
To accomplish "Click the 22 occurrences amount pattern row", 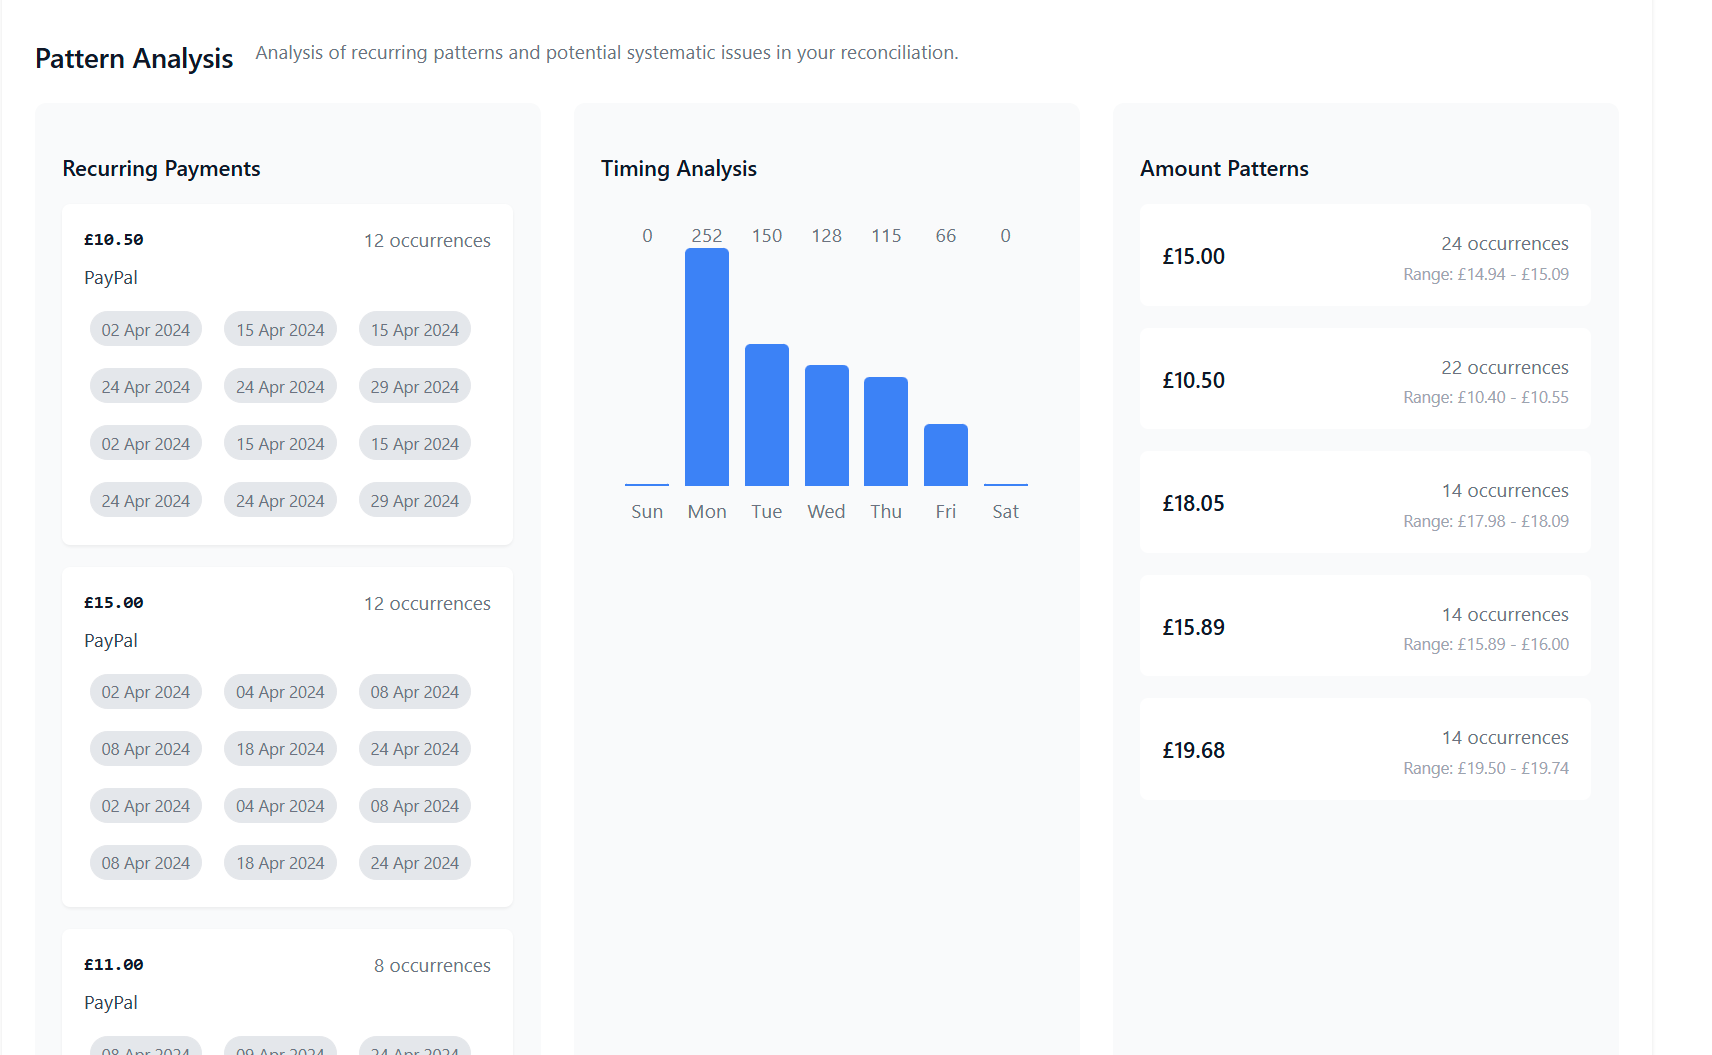I will [1364, 380].
